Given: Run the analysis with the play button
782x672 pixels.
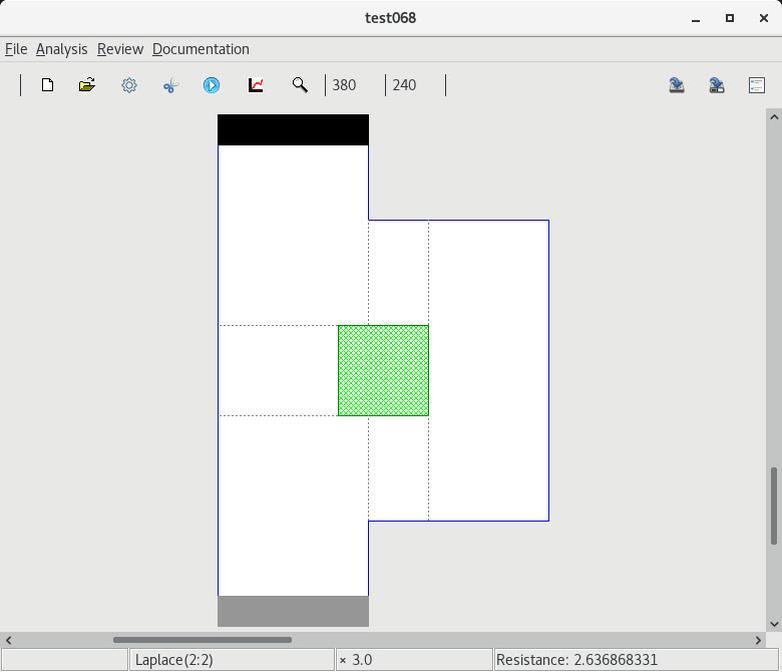Looking at the screenshot, I should point(212,85).
